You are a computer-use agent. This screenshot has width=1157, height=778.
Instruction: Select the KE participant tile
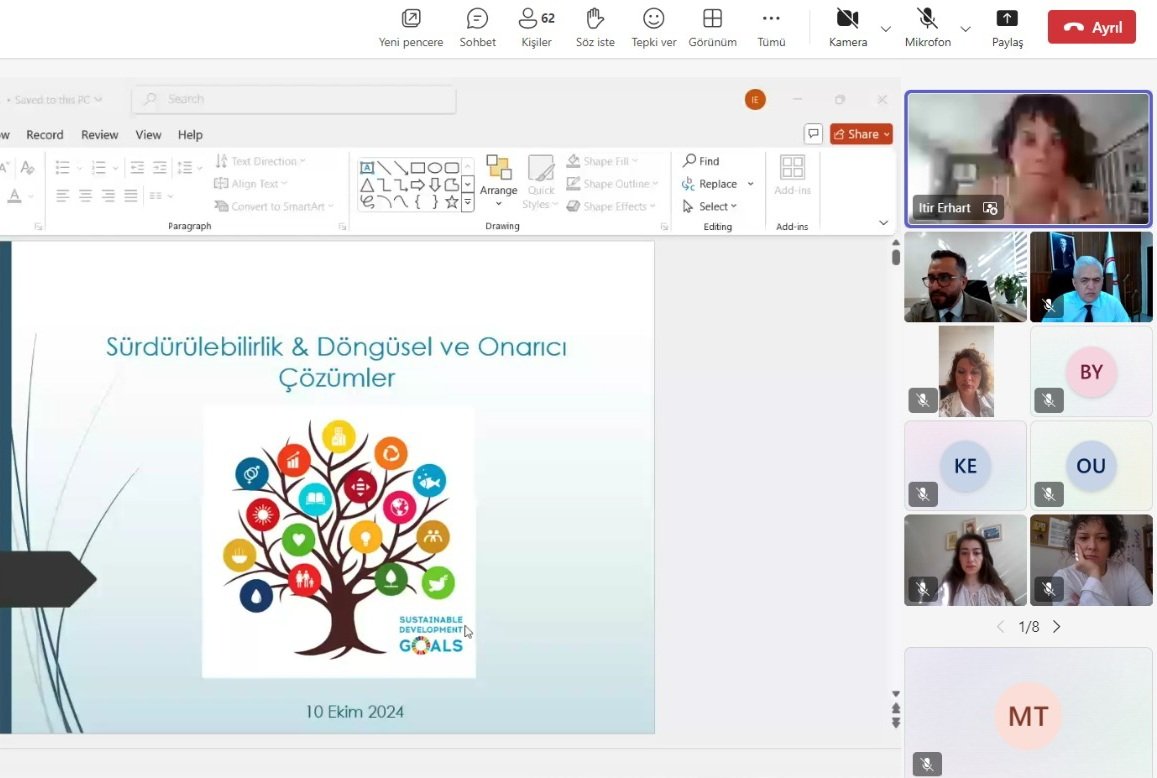coord(965,465)
